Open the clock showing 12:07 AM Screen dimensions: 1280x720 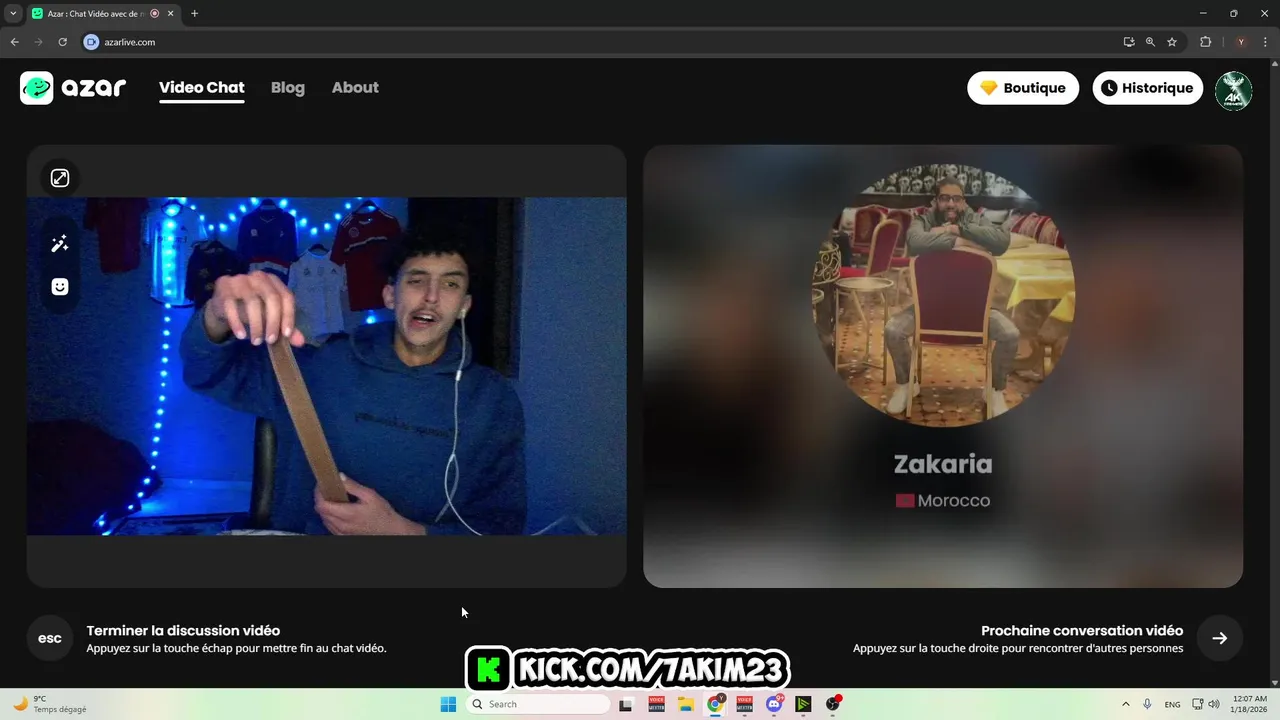1250,704
